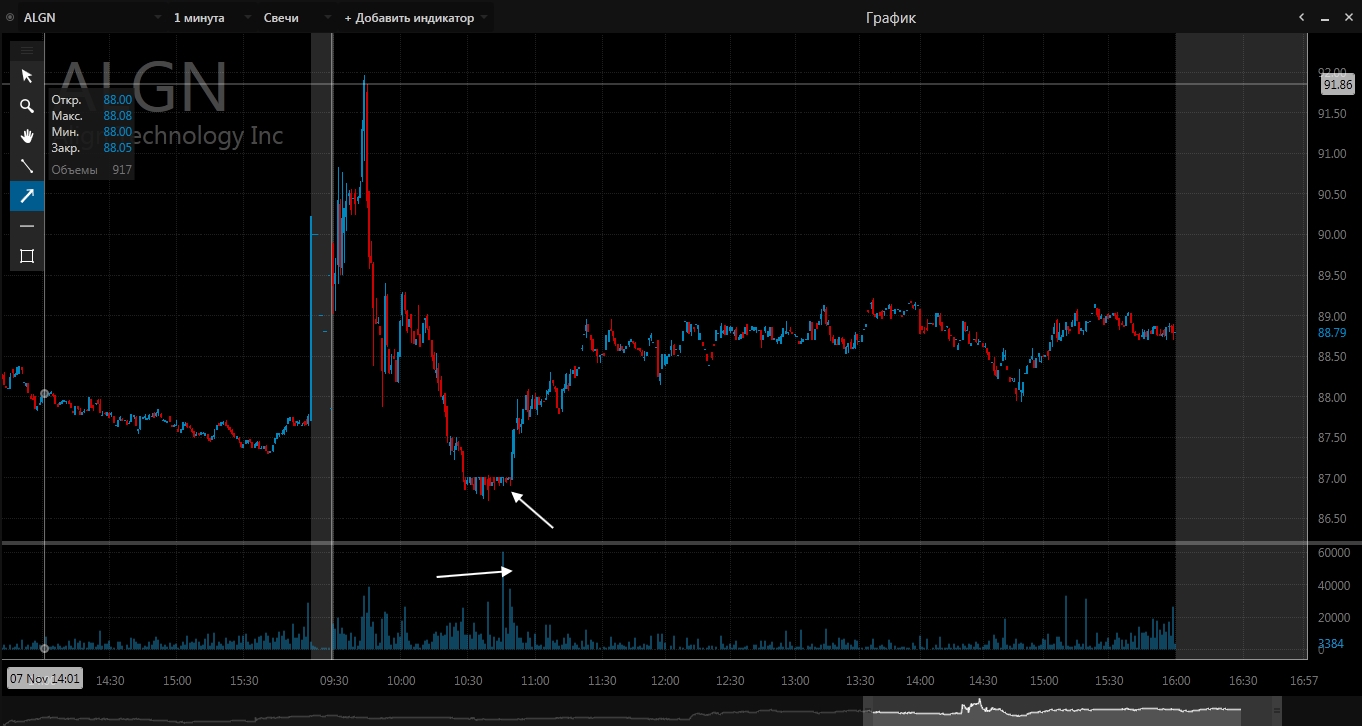Select the trend line drawing tool
1362x726 pixels.
coord(27,166)
